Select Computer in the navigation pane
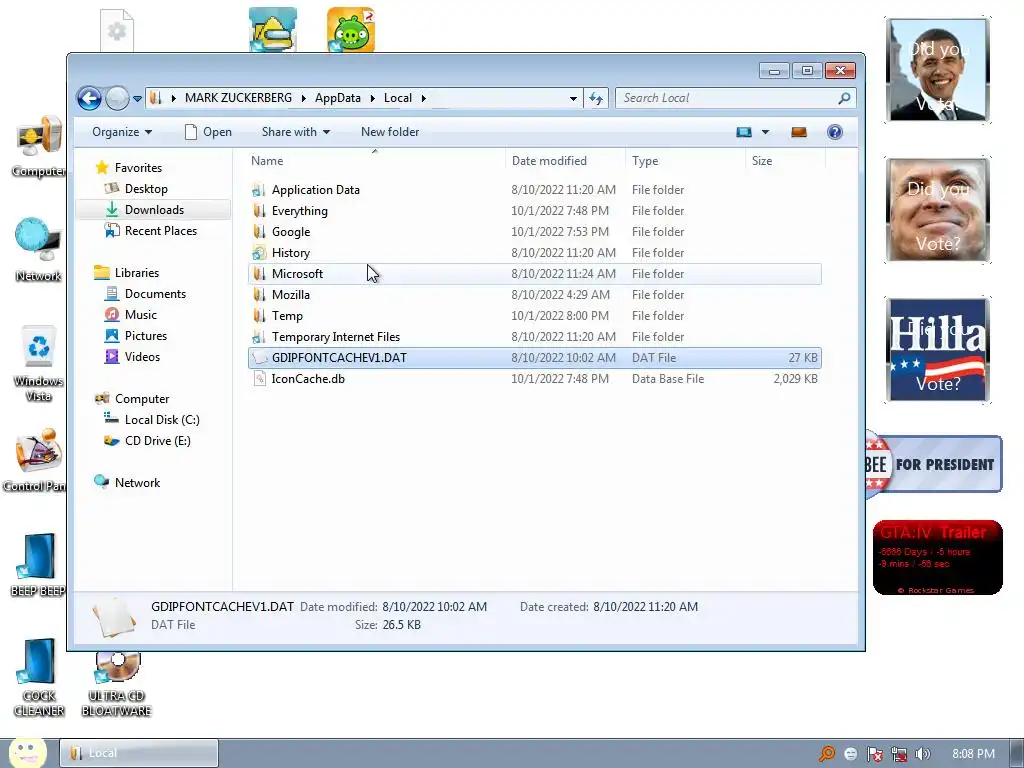This screenshot has width=1024, height=768. point(132,399)
